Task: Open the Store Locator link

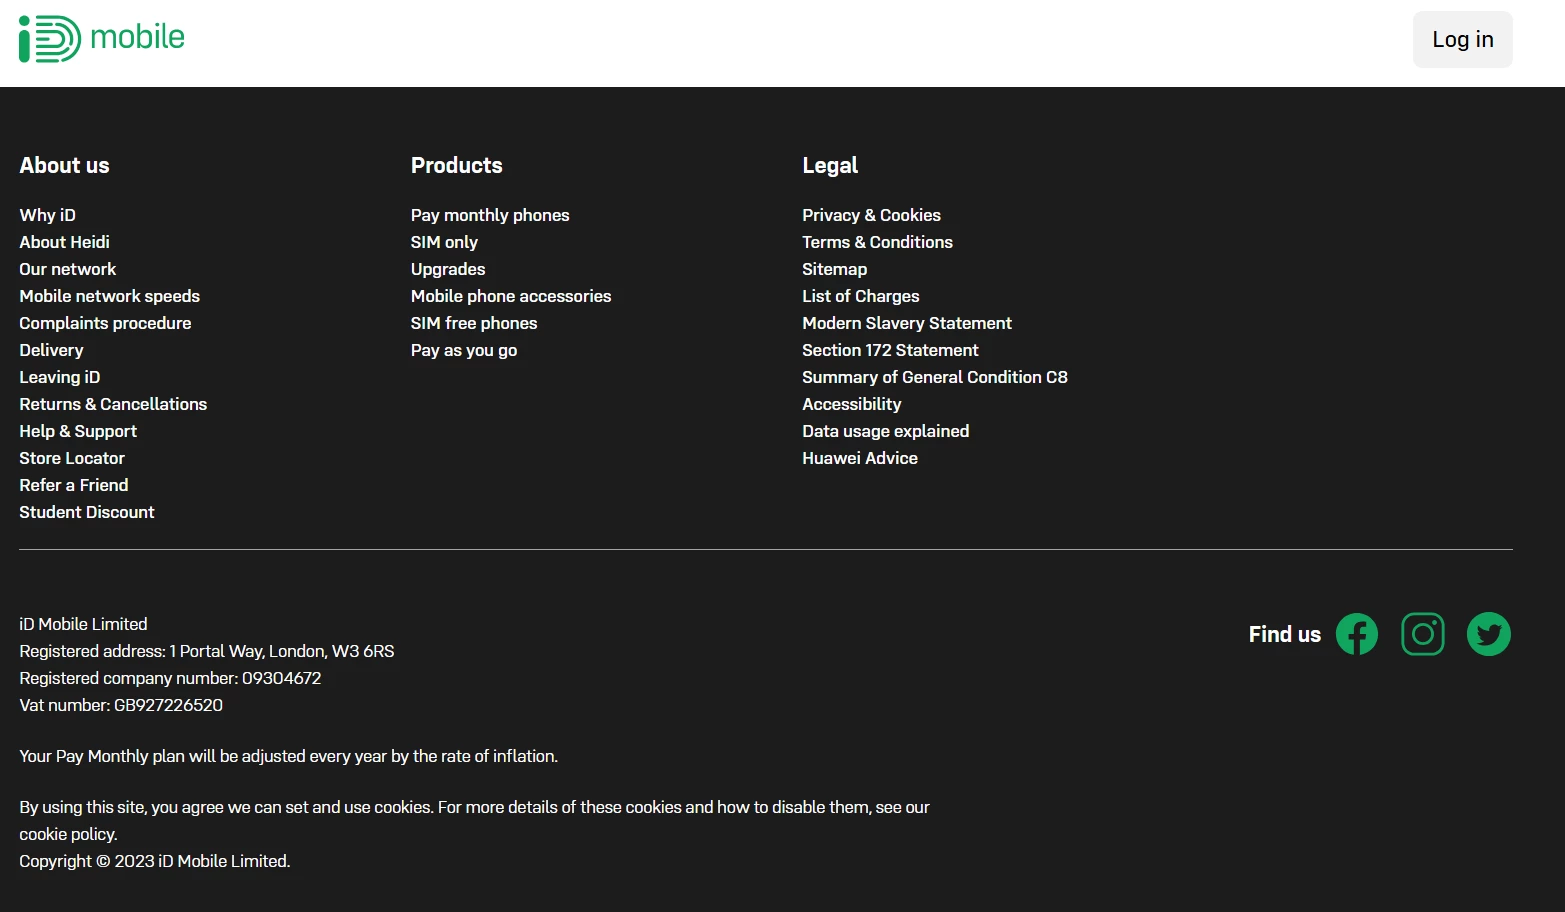Action: tap(73, 458)
